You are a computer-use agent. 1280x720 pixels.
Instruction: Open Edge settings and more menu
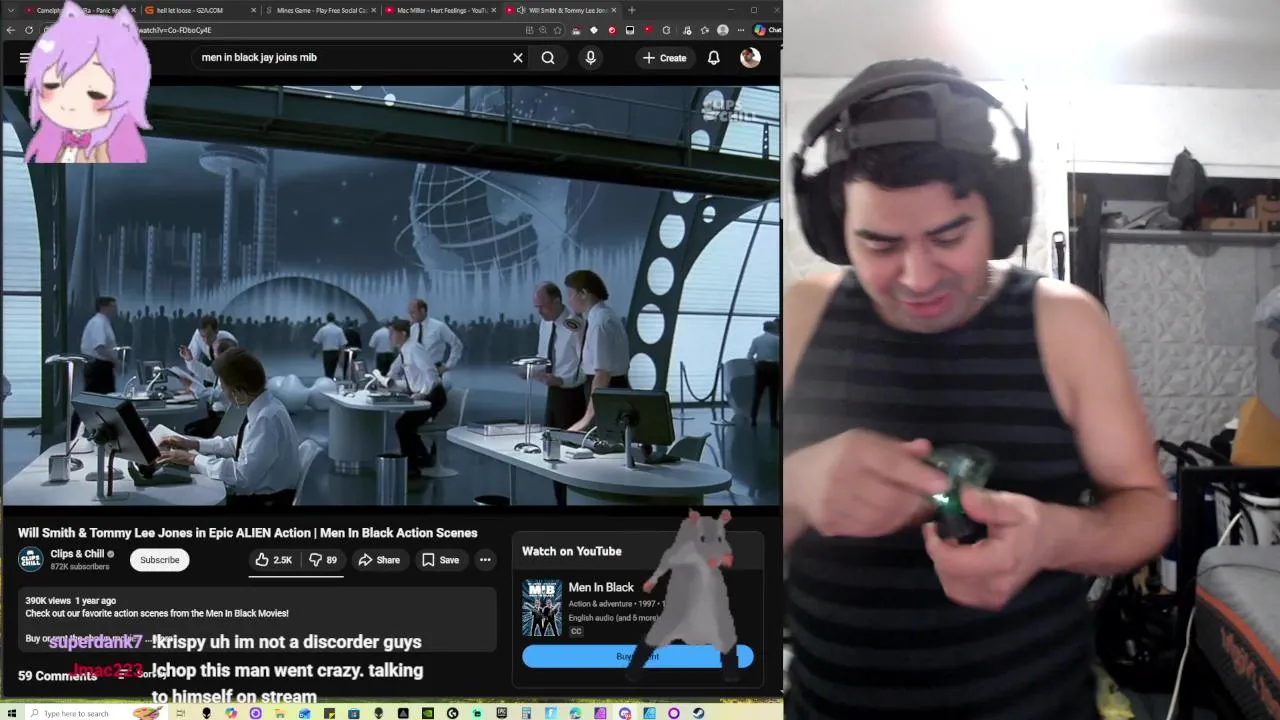pos(740,30)
